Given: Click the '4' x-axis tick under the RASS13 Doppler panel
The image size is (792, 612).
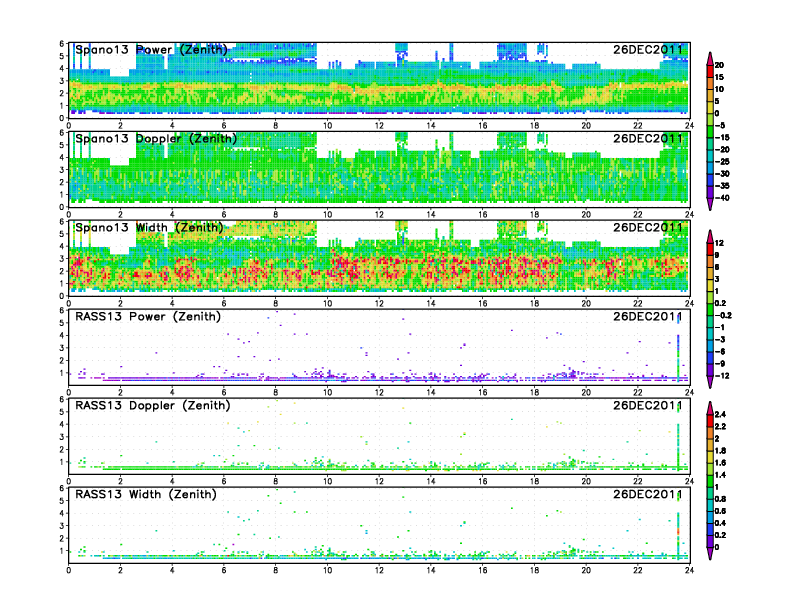Looking at the screenshot, I should pyautogui.click(x=172, y=481).
